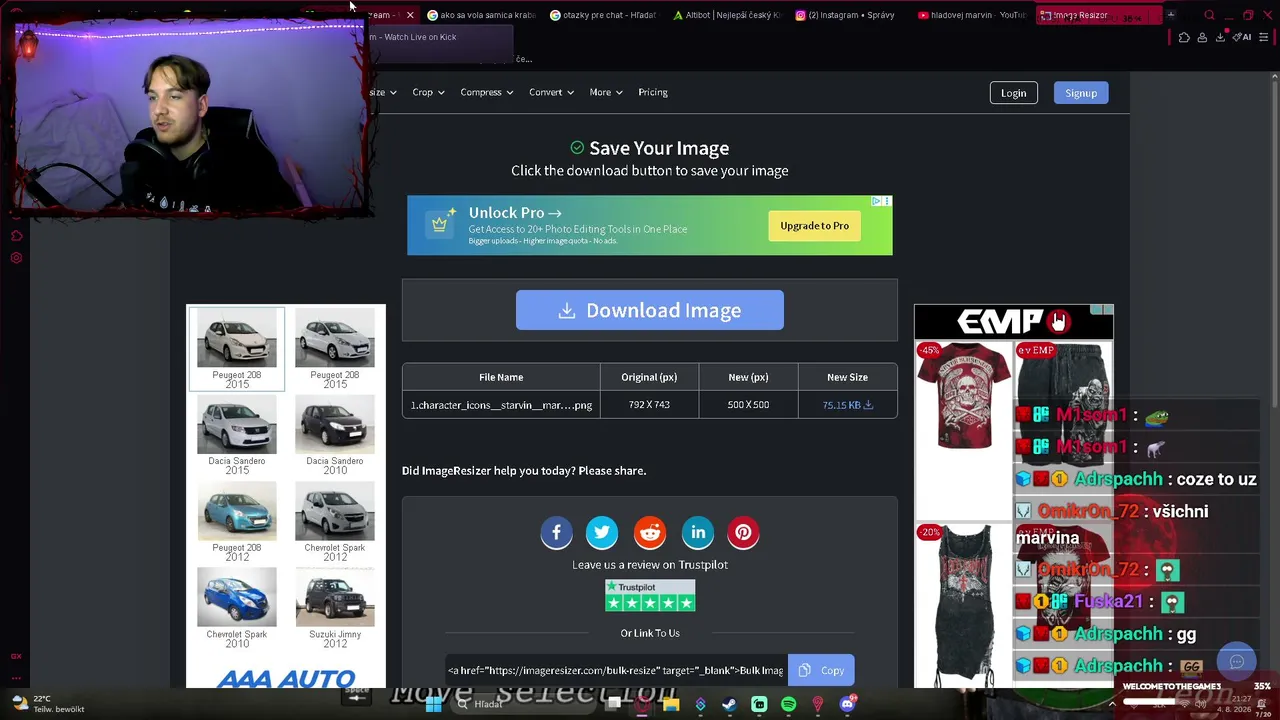
Task: Open the Crop dropdown menu
Action: (428, 92)
